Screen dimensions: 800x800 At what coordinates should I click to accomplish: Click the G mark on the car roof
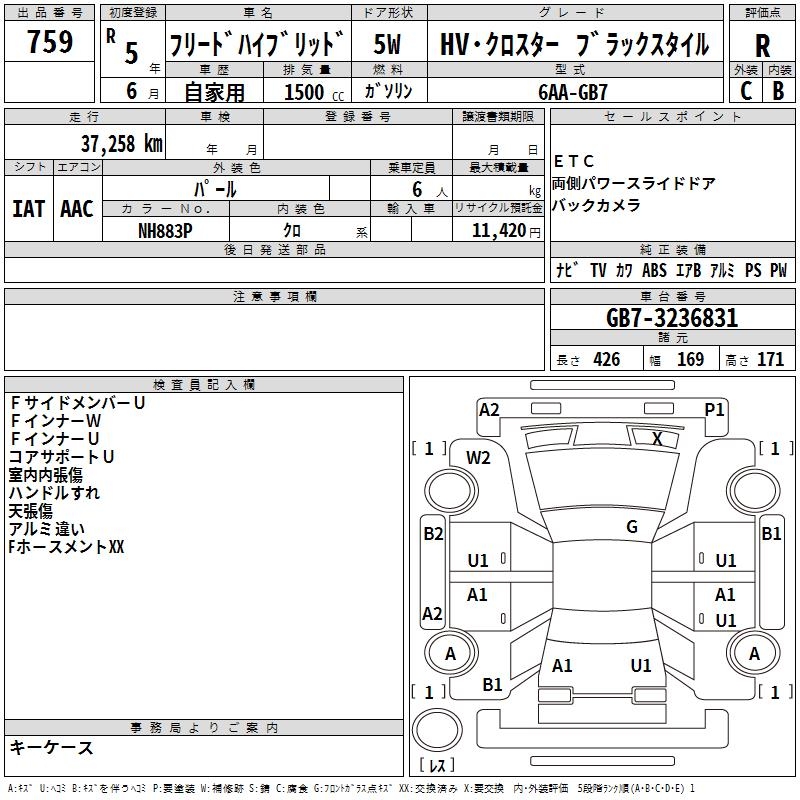click(x=631, y=527)
